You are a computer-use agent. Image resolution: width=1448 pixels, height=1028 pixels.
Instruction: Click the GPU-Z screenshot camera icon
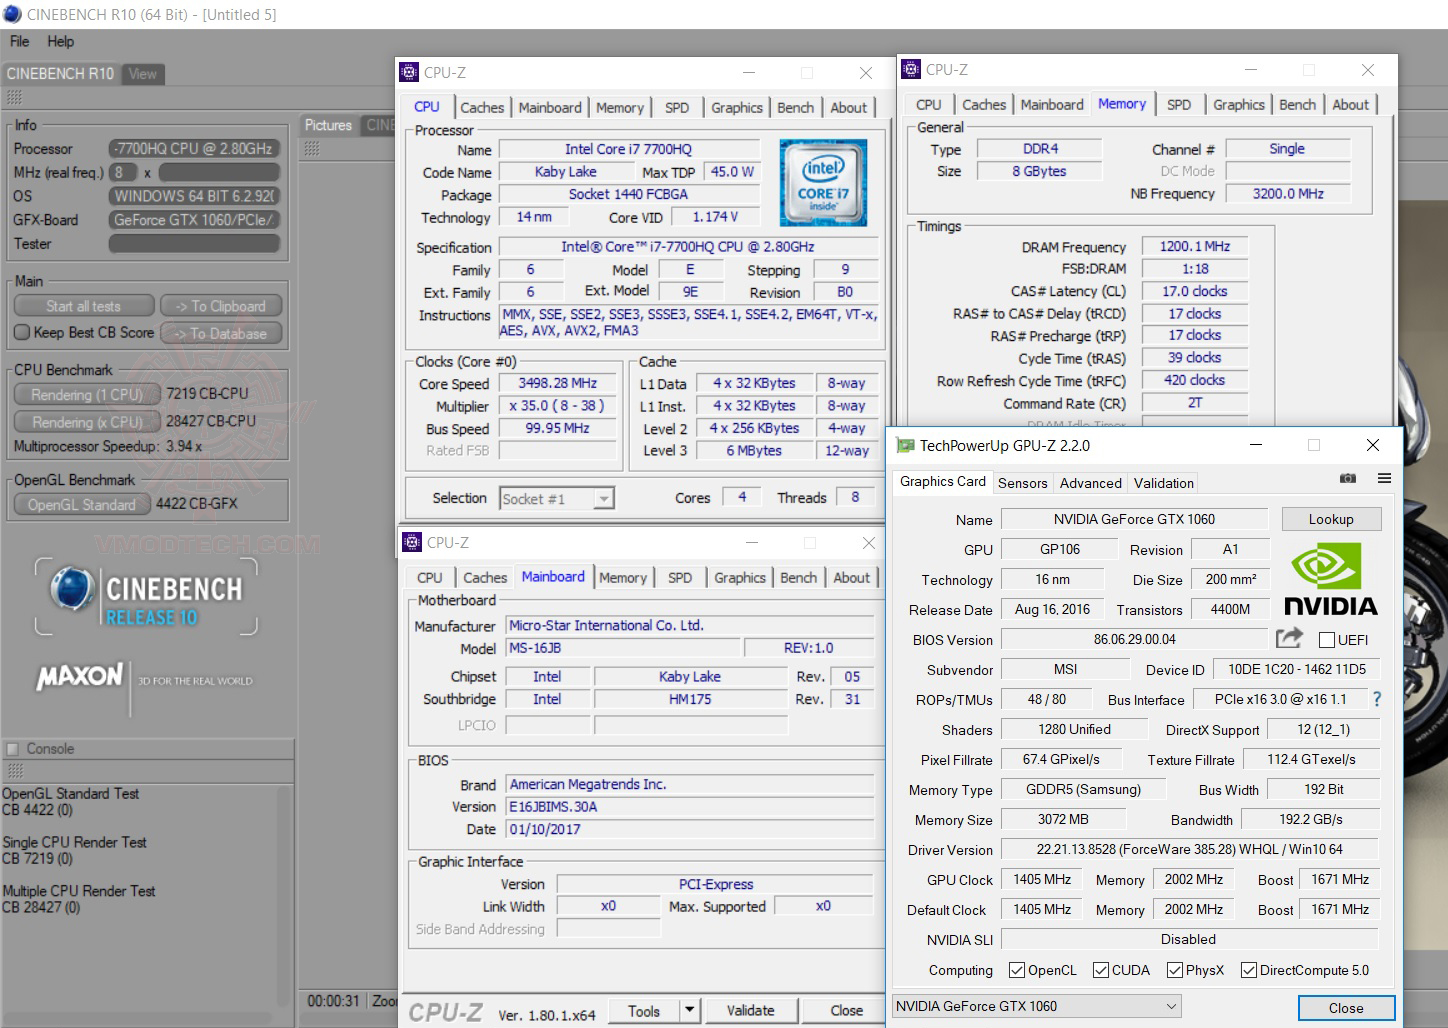1348,479
